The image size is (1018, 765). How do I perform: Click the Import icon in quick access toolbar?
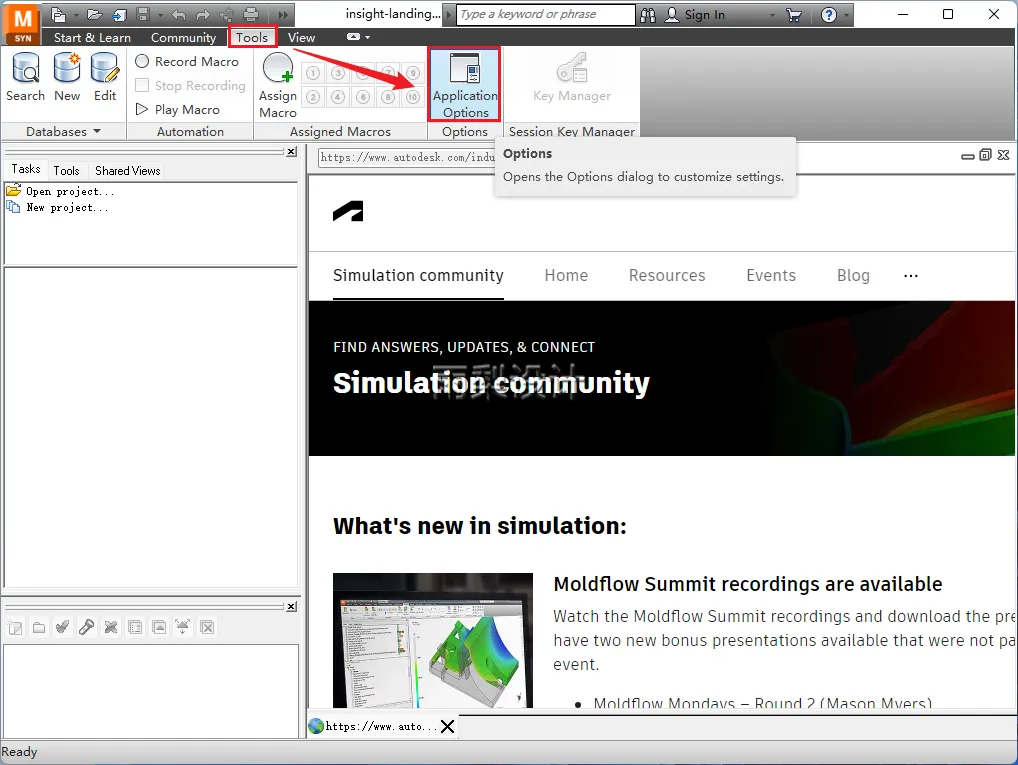(119, 14)
